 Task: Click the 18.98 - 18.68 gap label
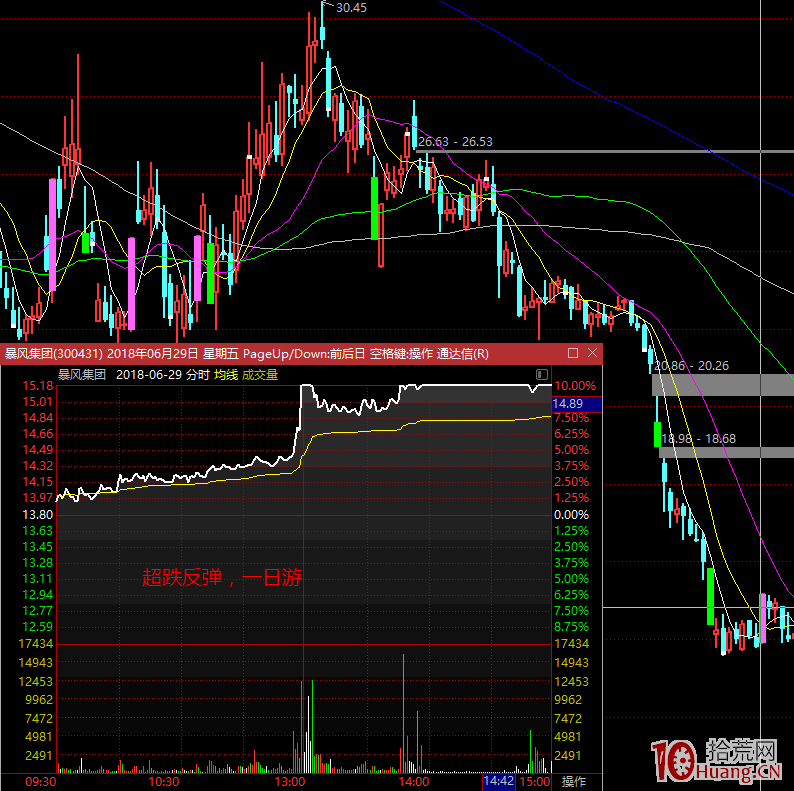(699, 439)
